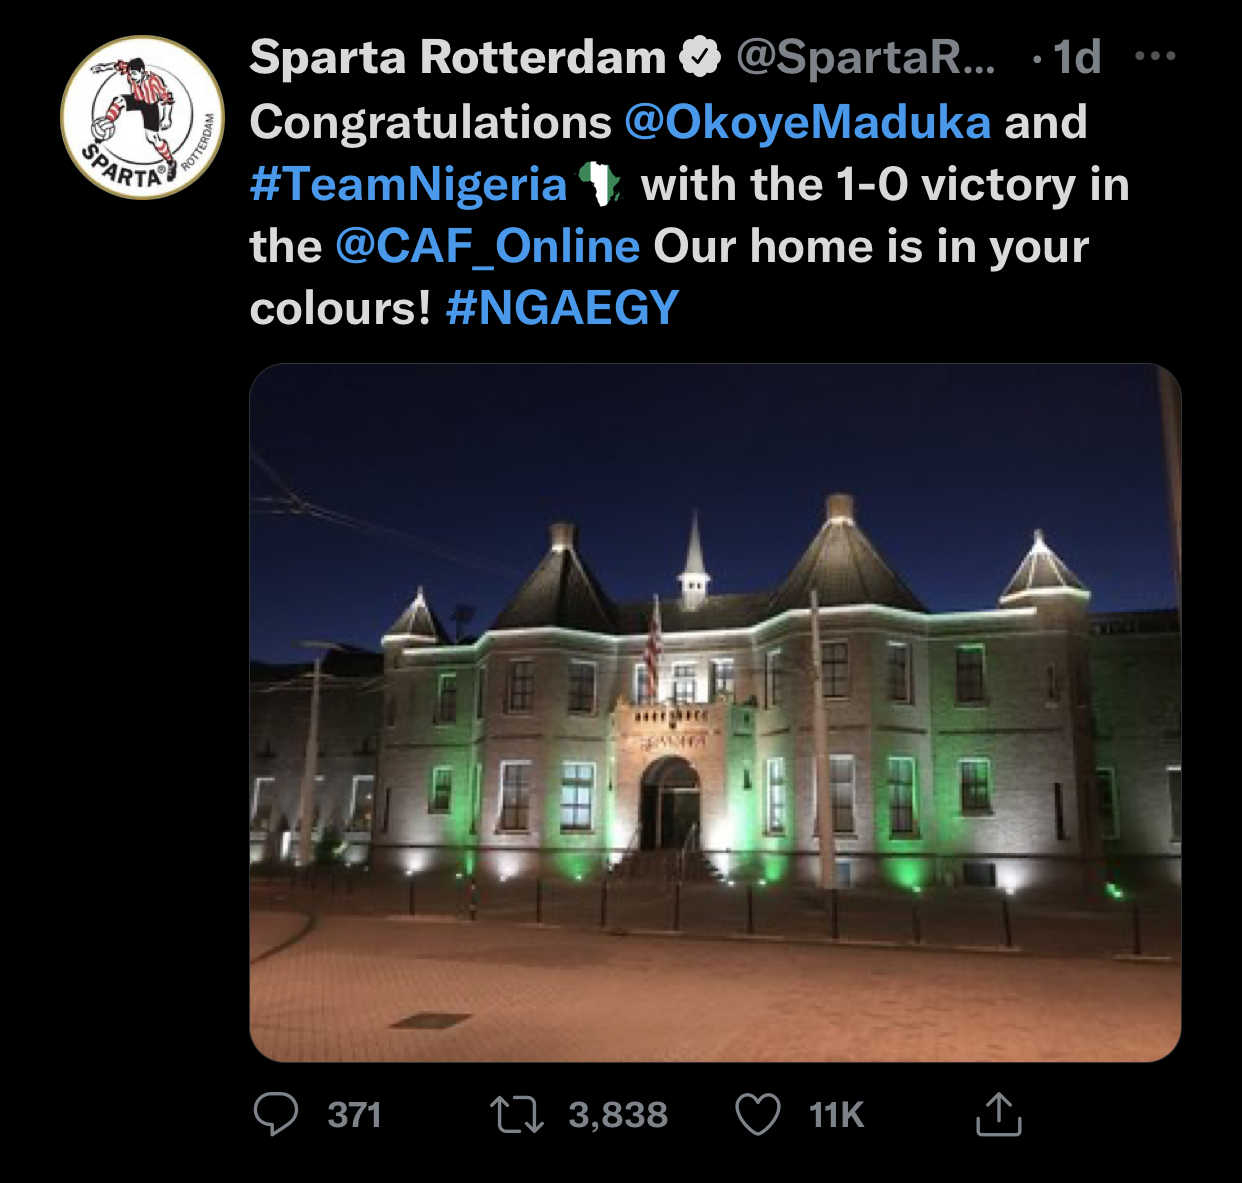Viewport: 1242px width, 1183px height.
Task: Open the @OkoyeMaduka mention
Action: [x=808, y=122]
